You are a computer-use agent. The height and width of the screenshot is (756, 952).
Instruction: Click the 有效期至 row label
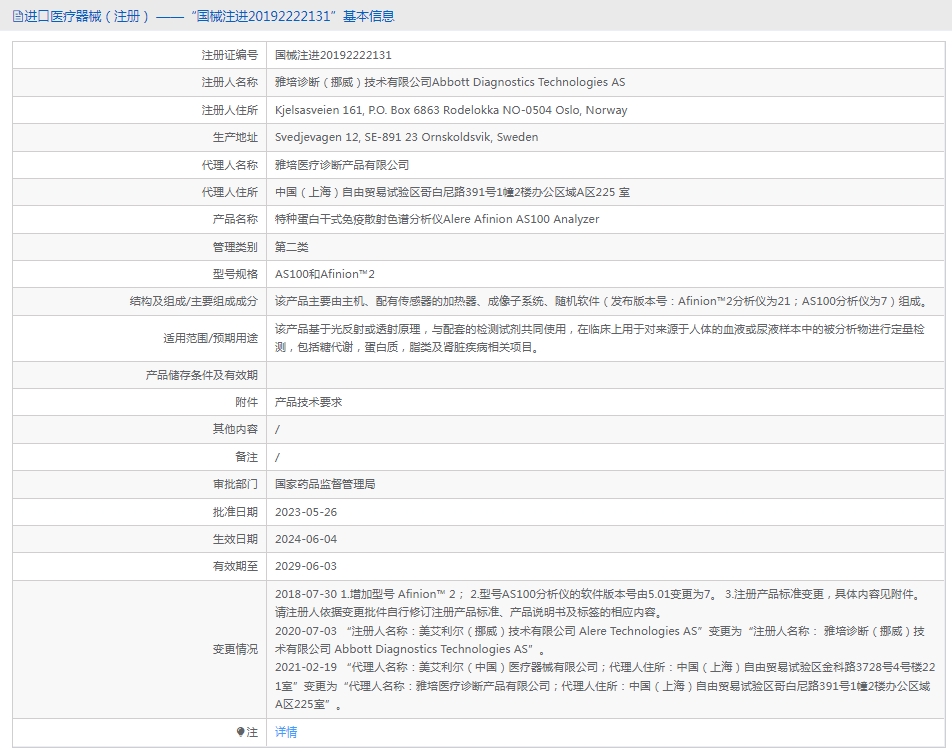click(x=235, y=567)
